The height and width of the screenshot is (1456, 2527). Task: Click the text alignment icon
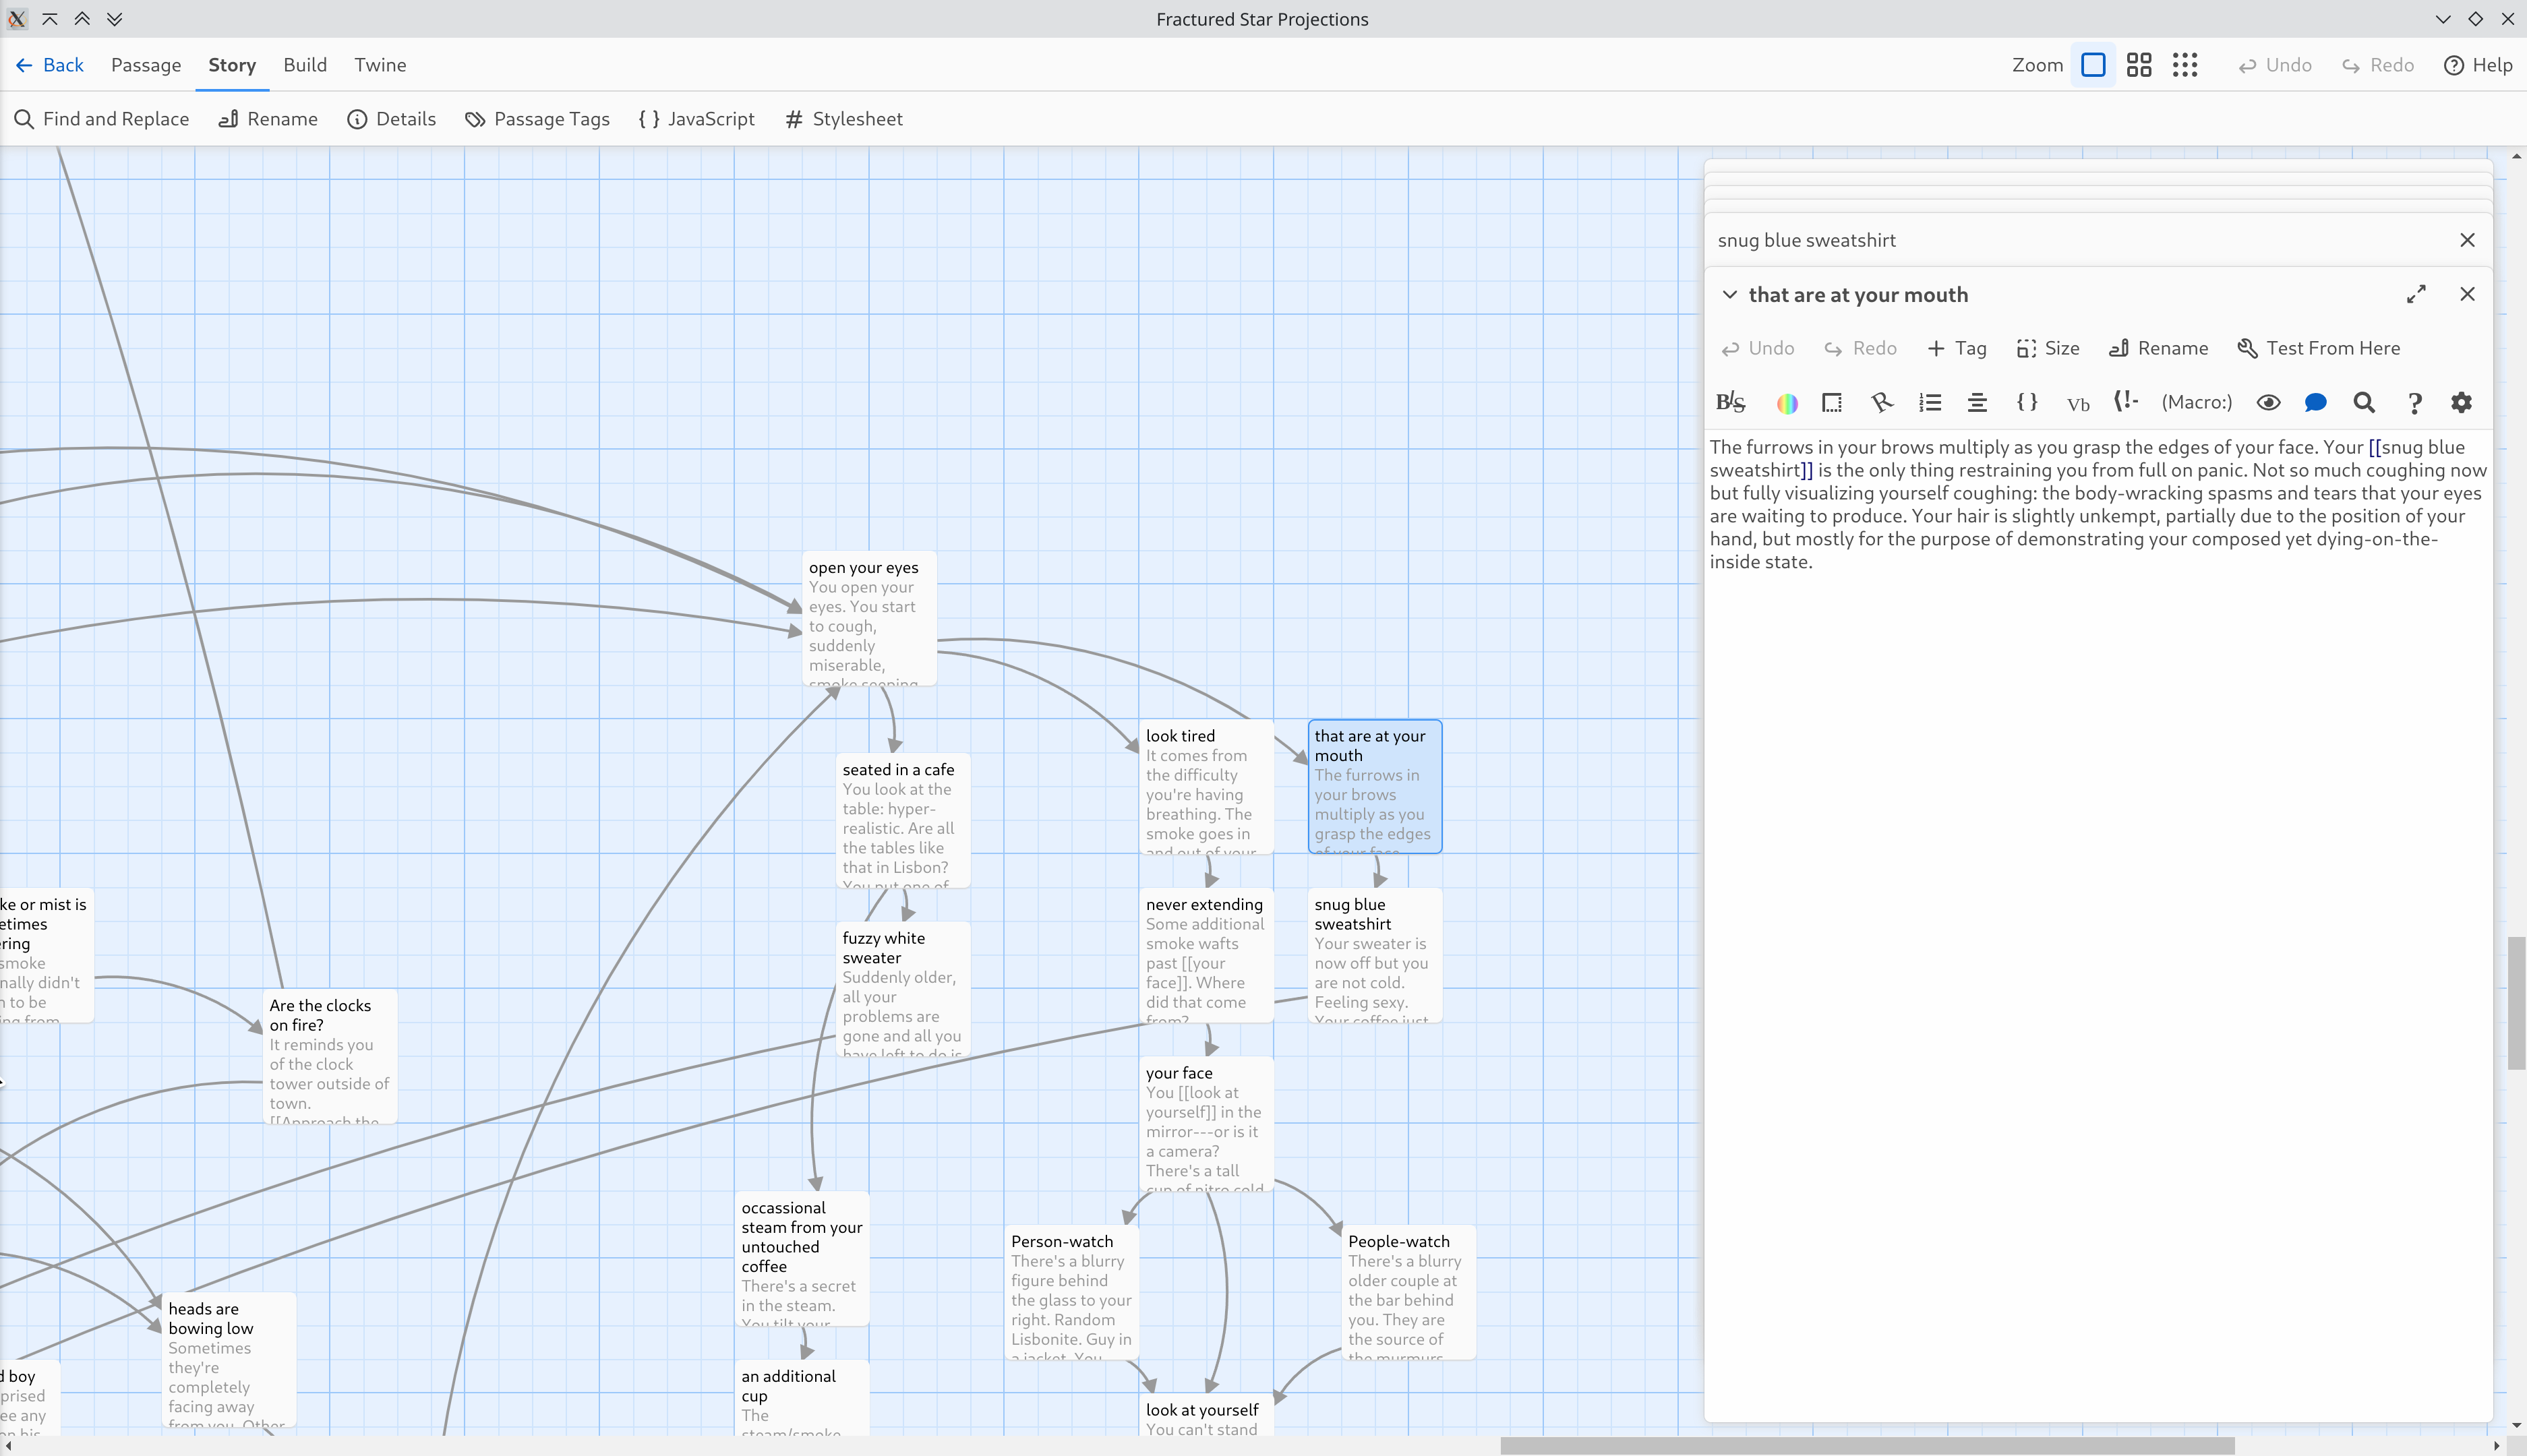[1977, 402]
